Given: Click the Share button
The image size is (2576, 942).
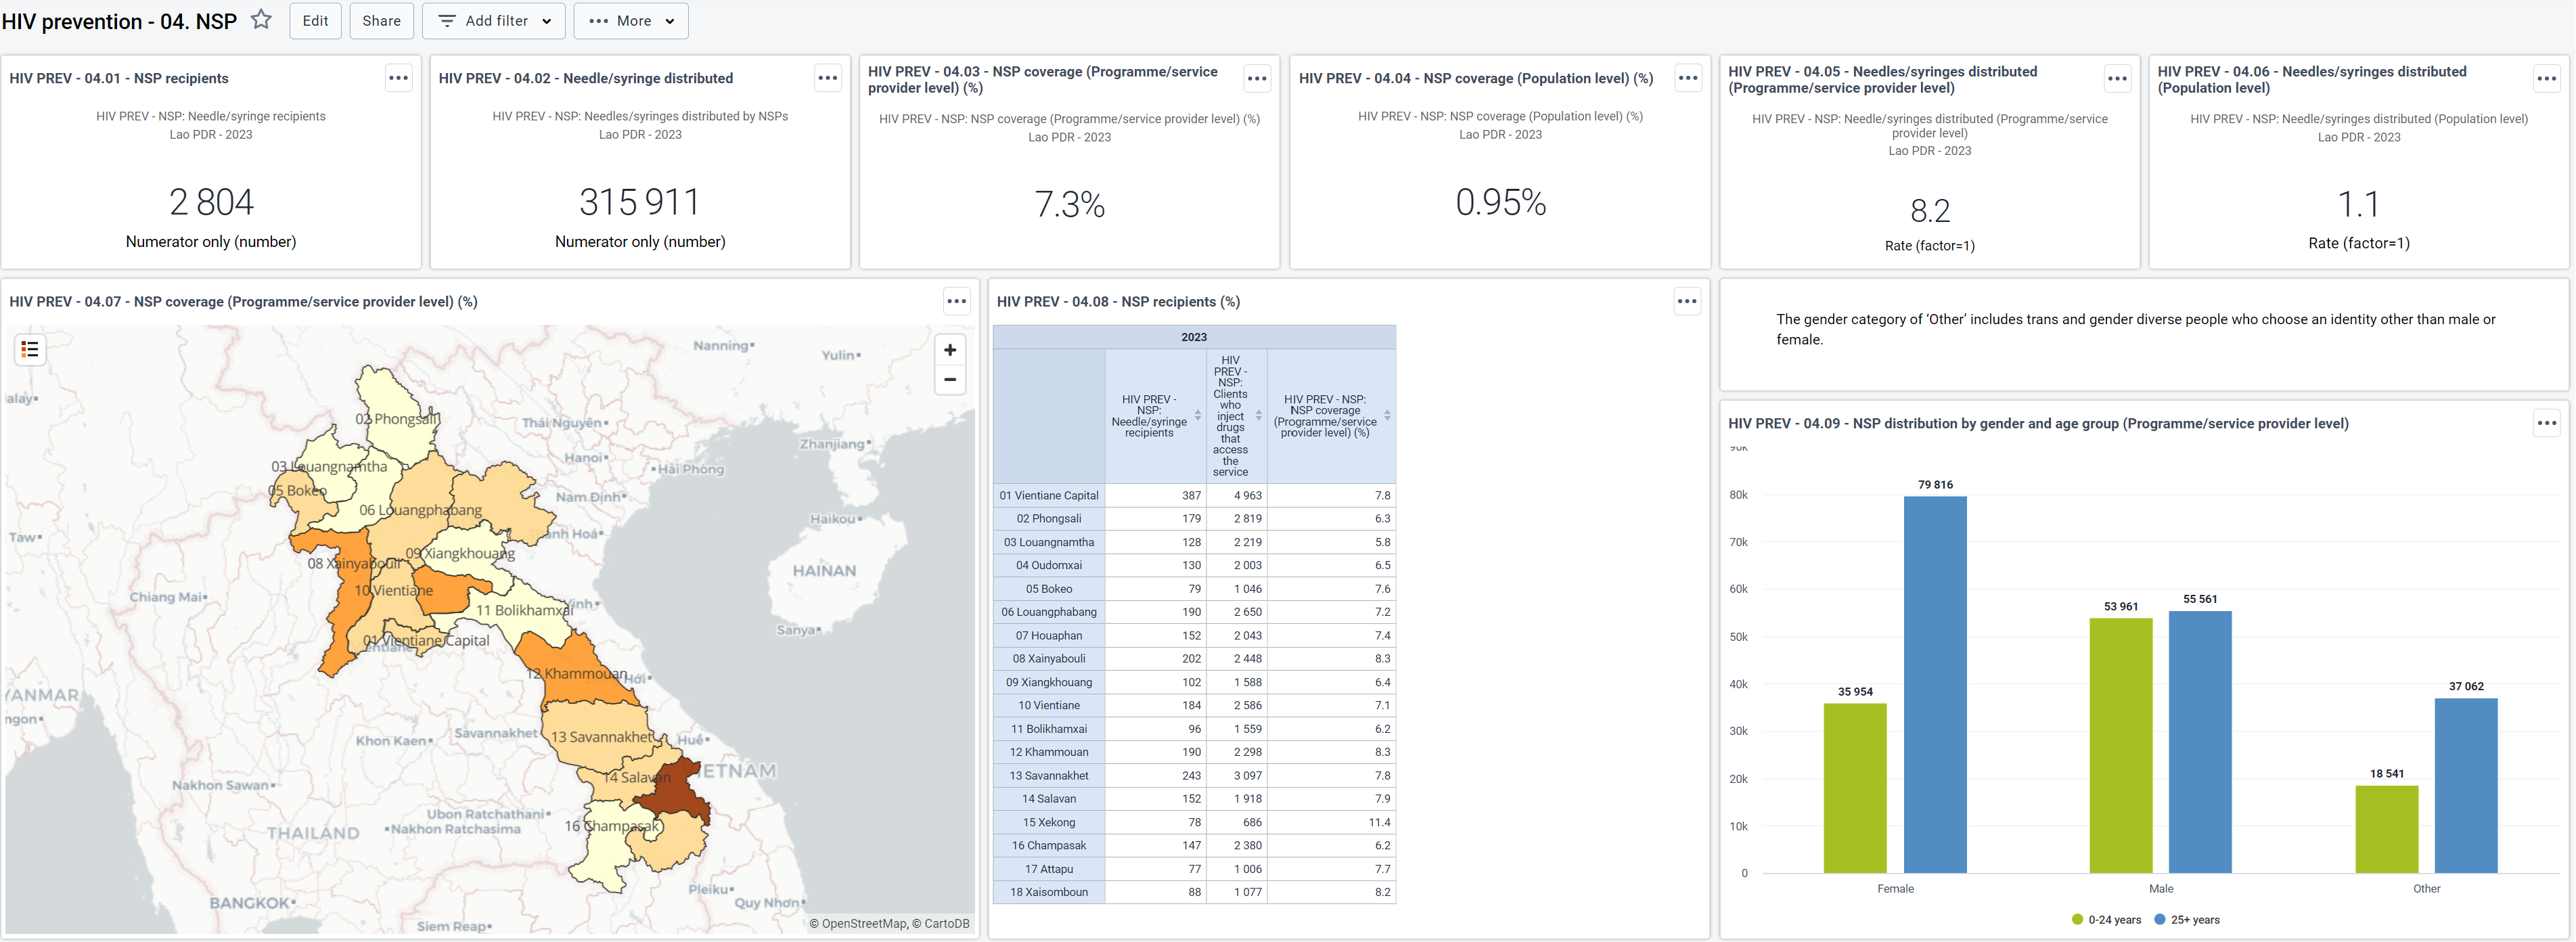Looking at the screenshot, I should (381, 21).
